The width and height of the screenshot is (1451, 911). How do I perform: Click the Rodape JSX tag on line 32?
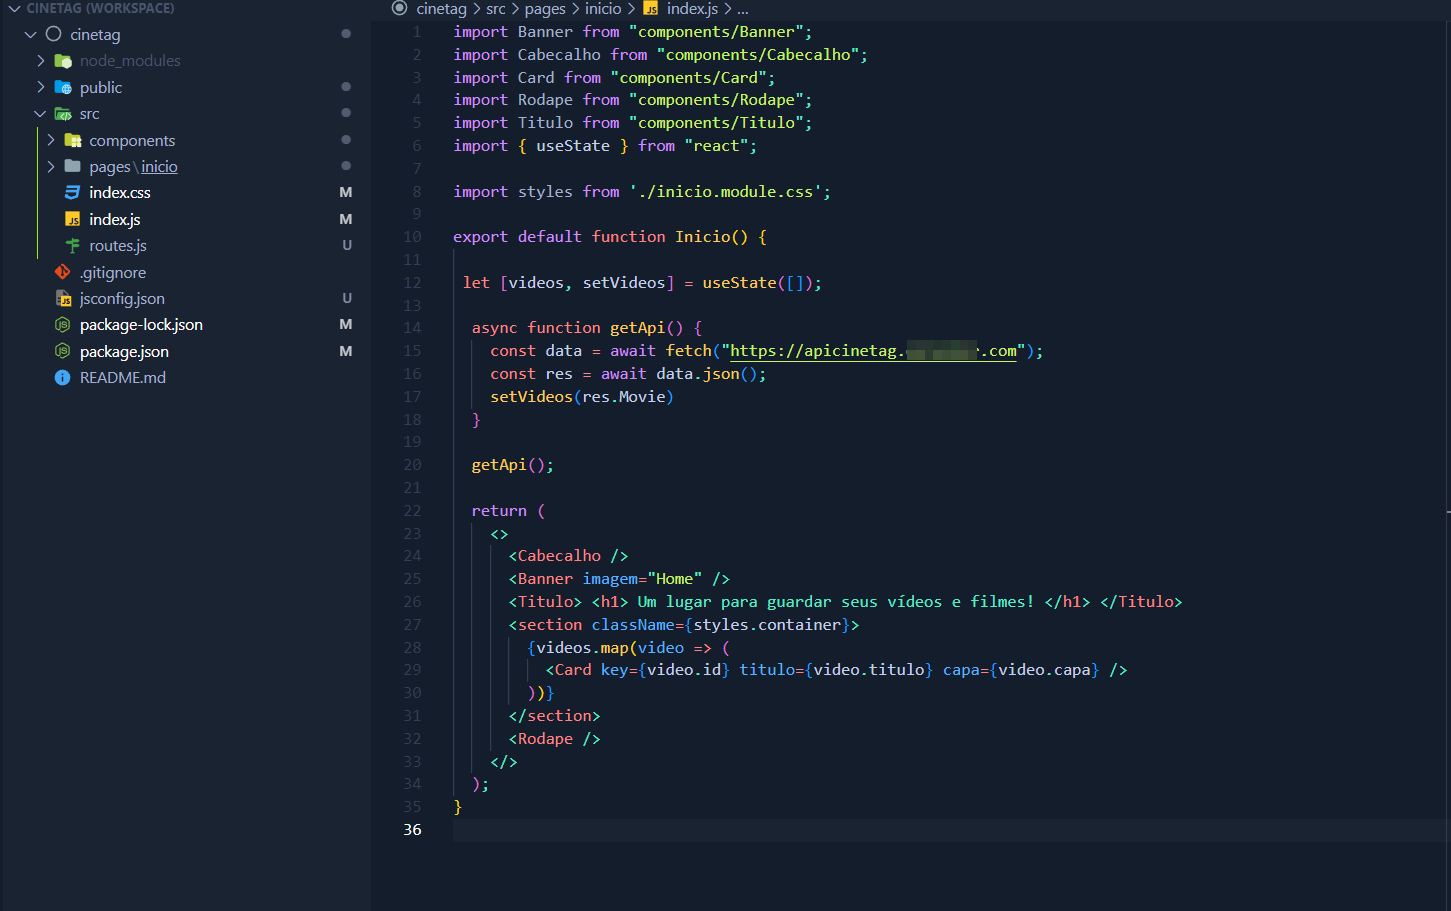pos(545,739)
